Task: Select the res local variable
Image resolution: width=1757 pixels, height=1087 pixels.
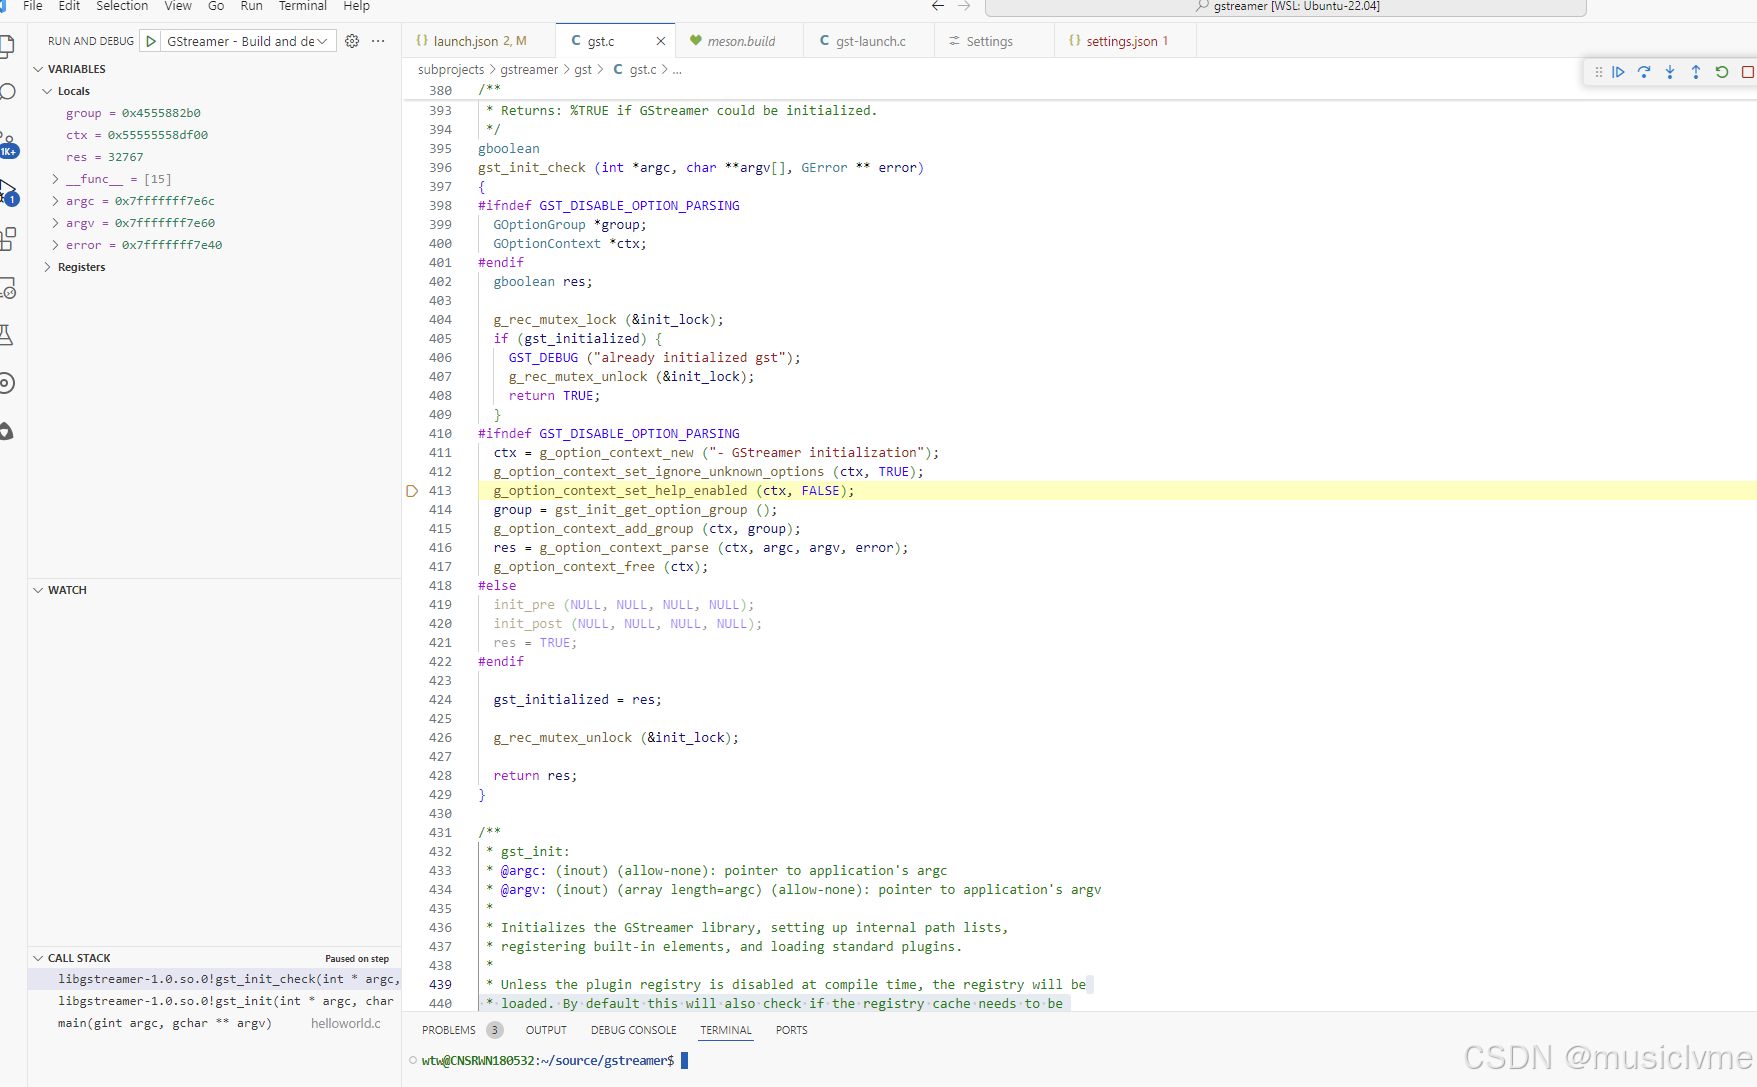Action: point(214,157)
